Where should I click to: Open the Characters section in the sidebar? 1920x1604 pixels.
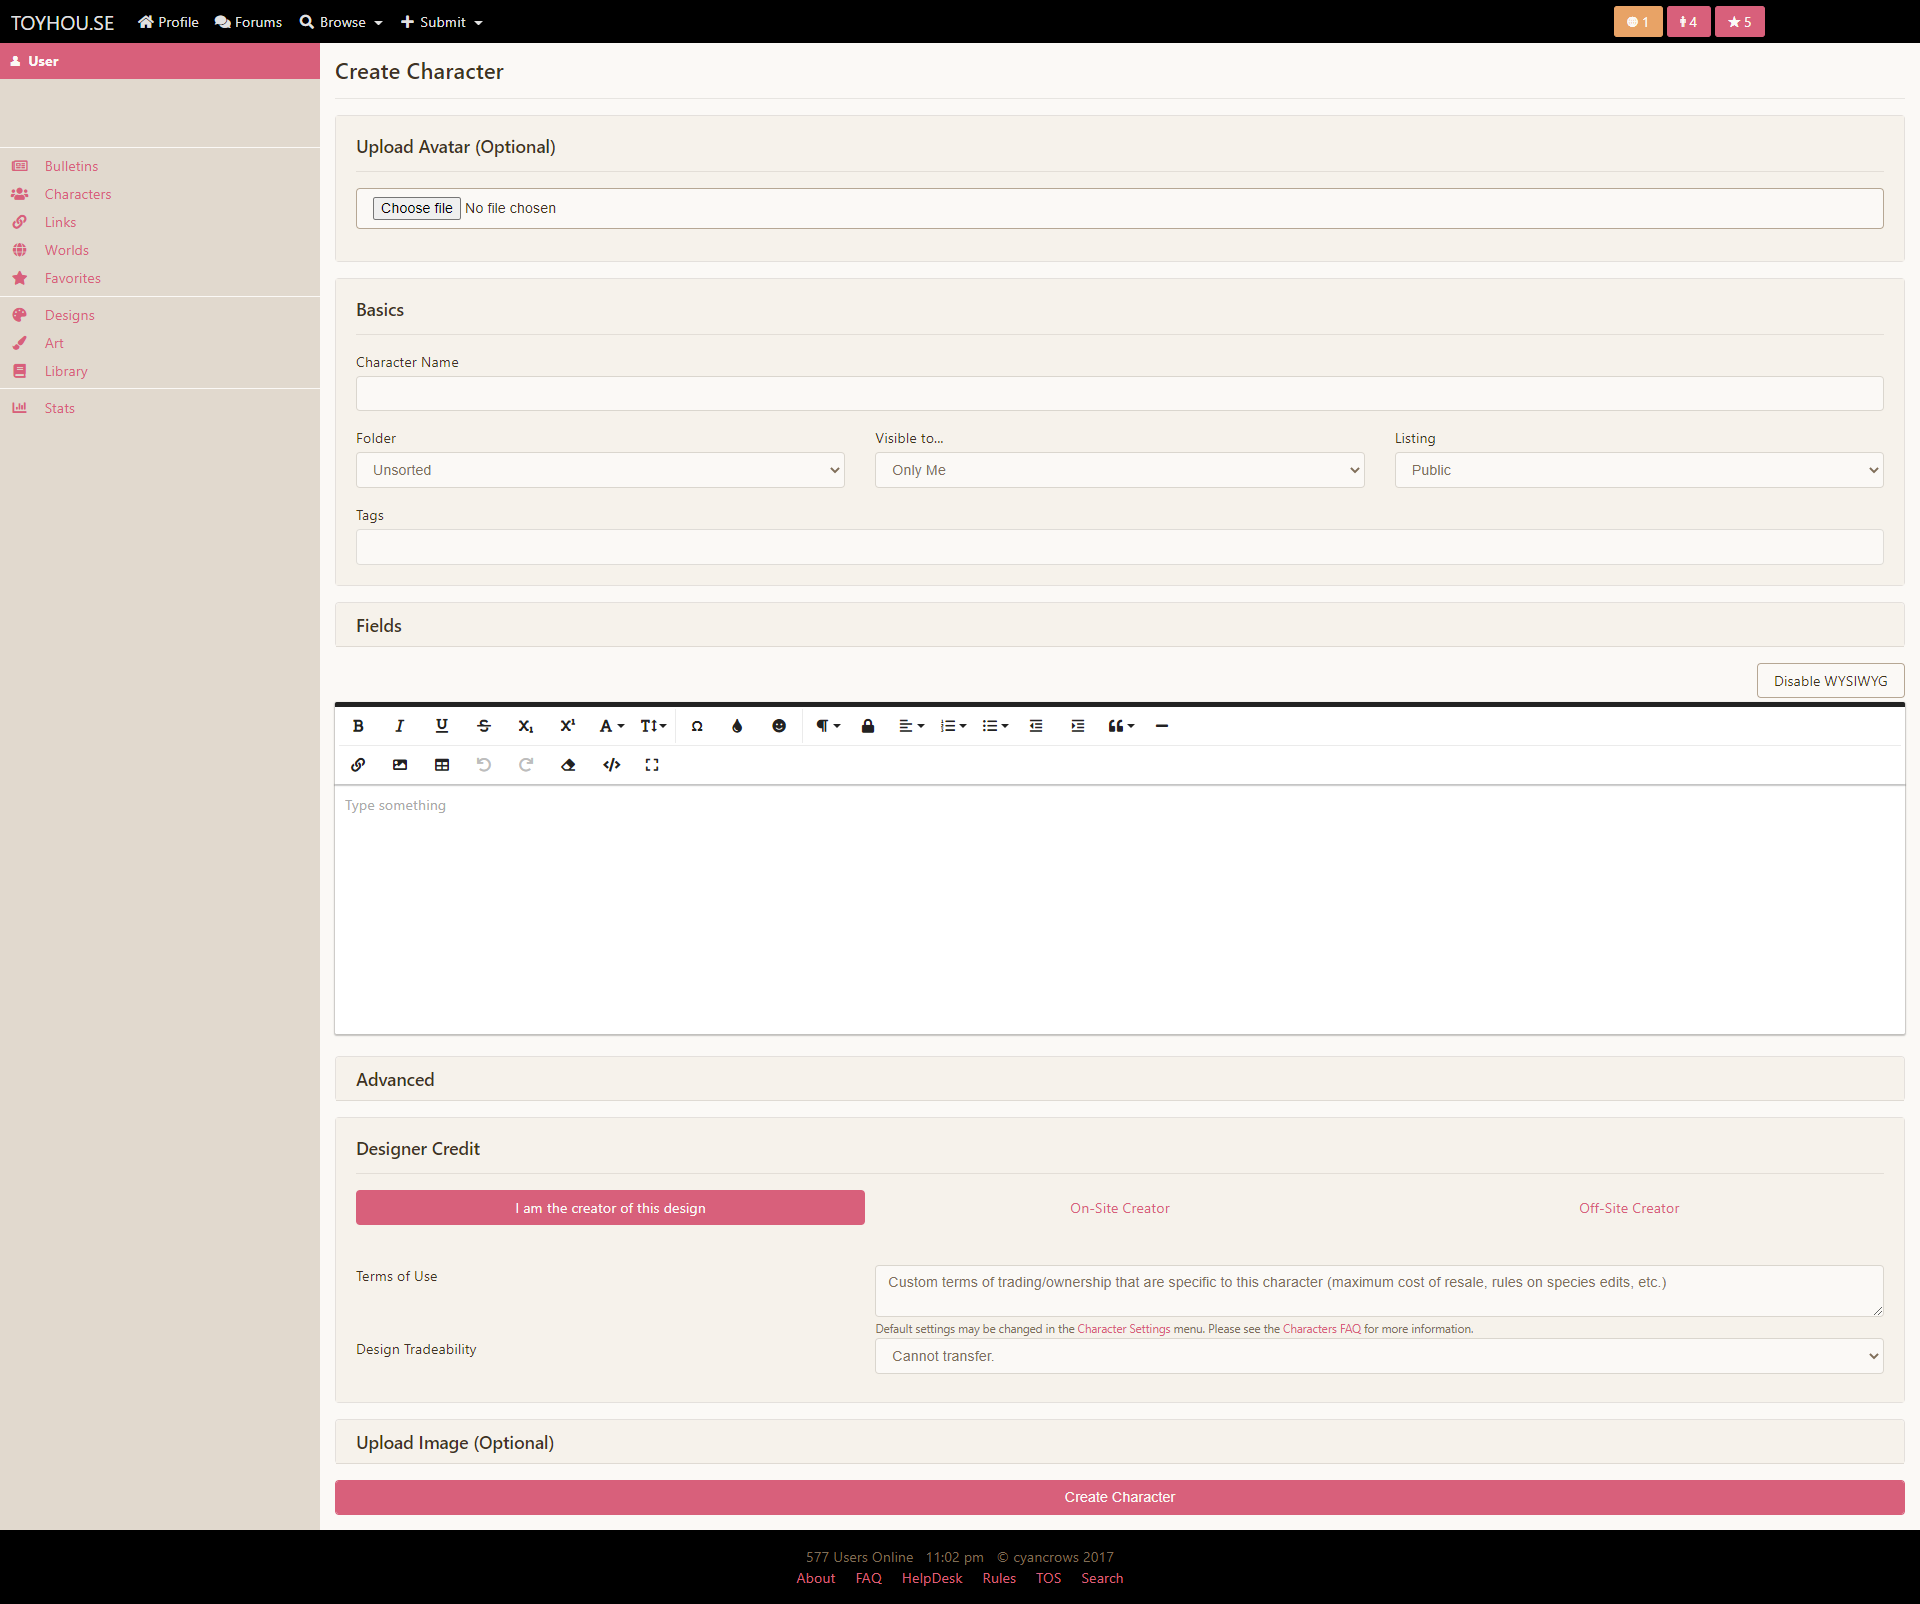pos(78,194)
